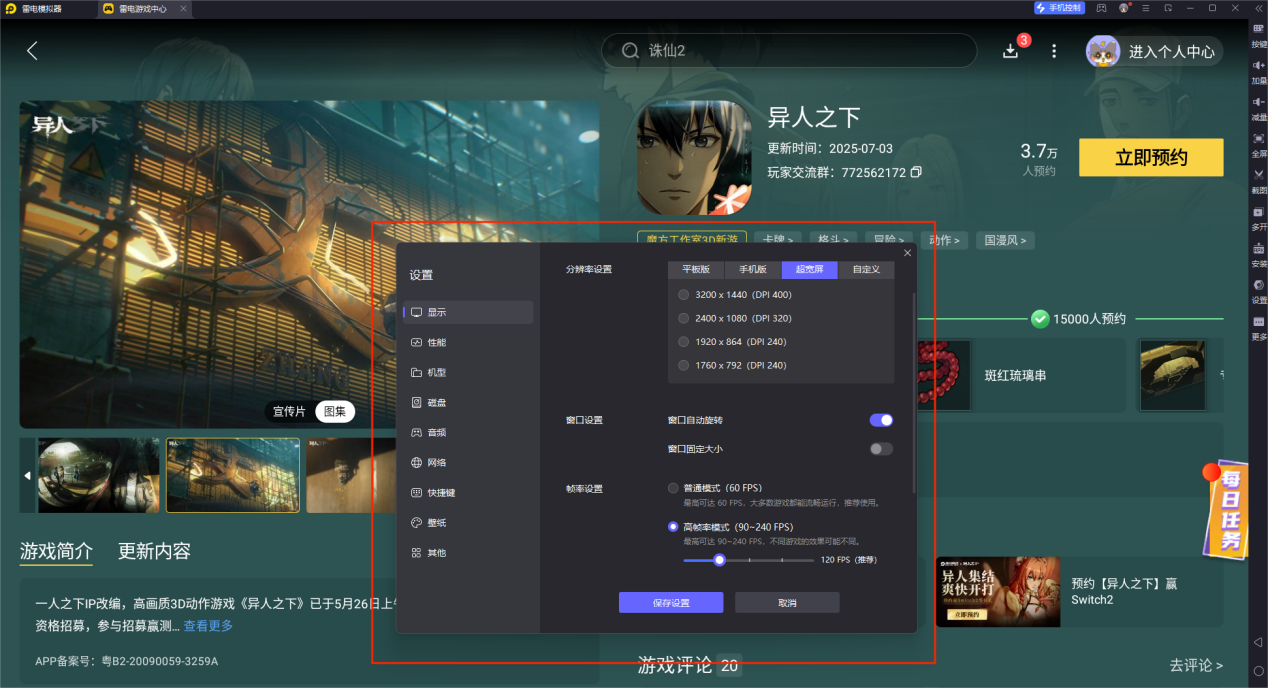Click 查看更多 link in description
The image size is (1268, 688).
point(208,626)
